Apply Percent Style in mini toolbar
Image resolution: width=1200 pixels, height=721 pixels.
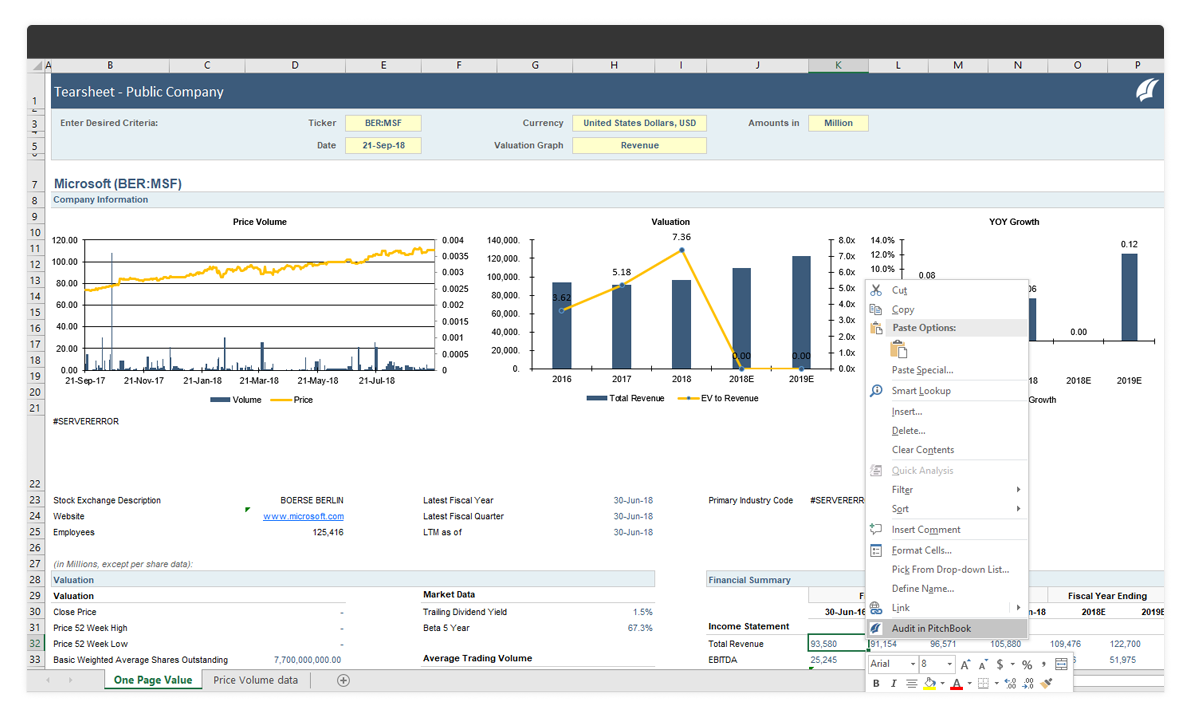[x=1027, y=664]
